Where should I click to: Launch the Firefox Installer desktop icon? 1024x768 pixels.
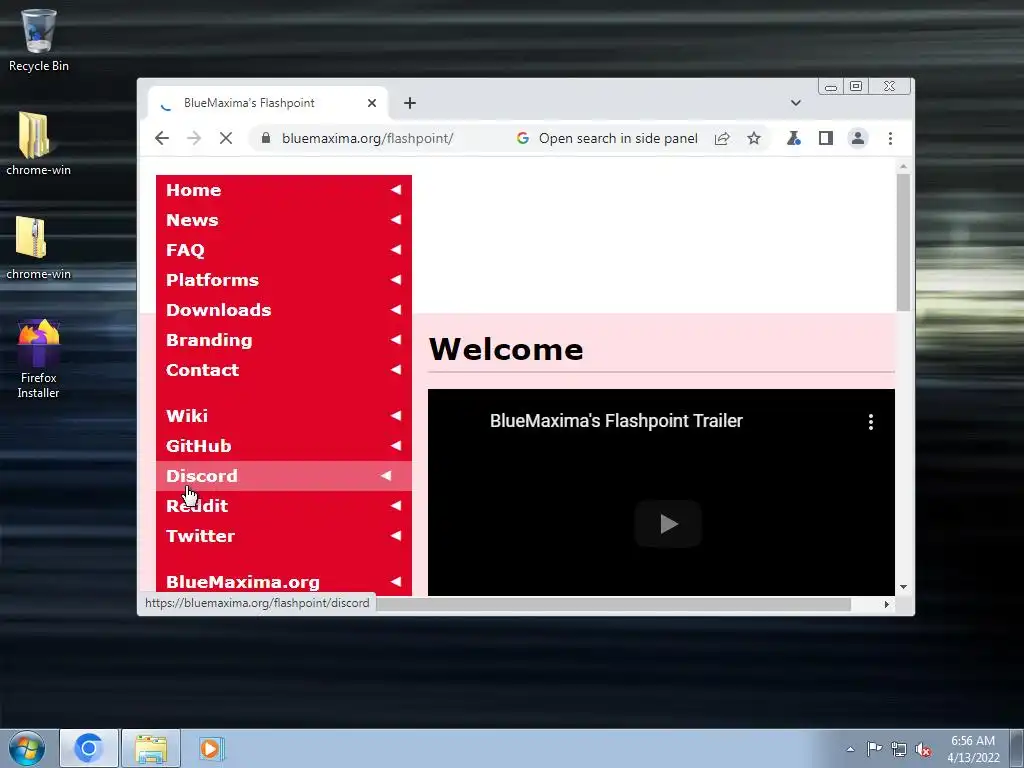pyautogui.click(x=38, y=359)
